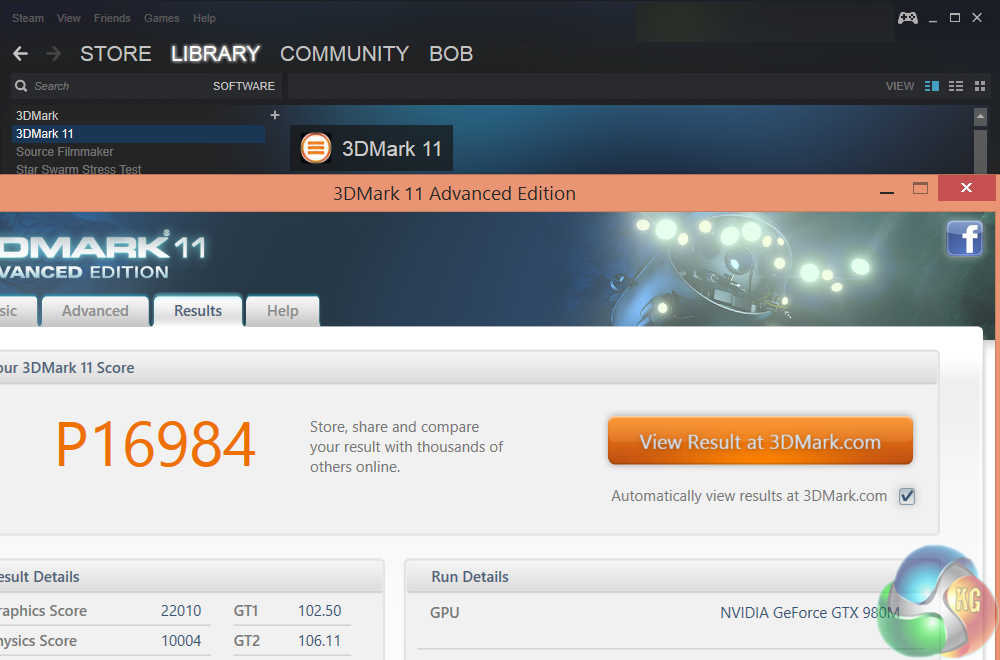Select Star Swarm Stress Test entry
The image size is (1000, 660).
tap(78, 169)
